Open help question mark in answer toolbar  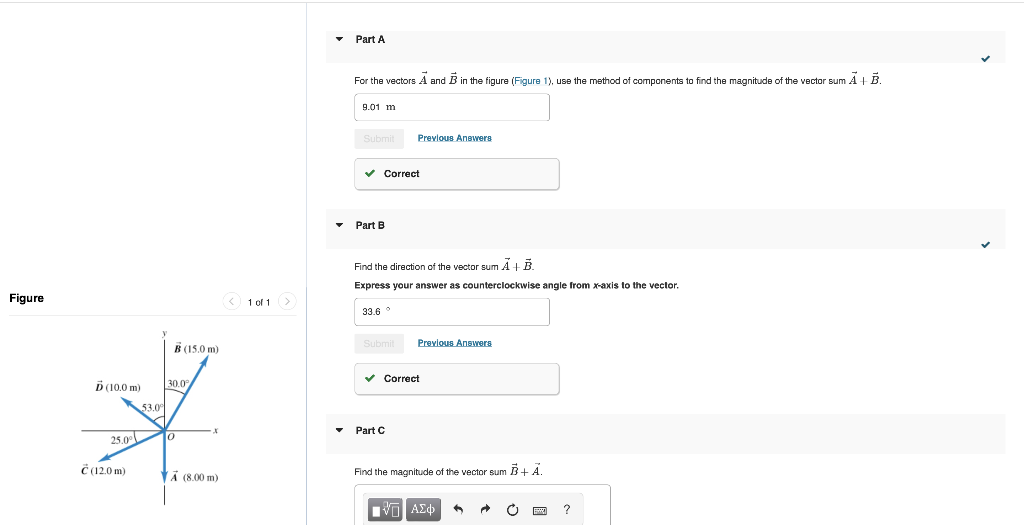point(567,510)
